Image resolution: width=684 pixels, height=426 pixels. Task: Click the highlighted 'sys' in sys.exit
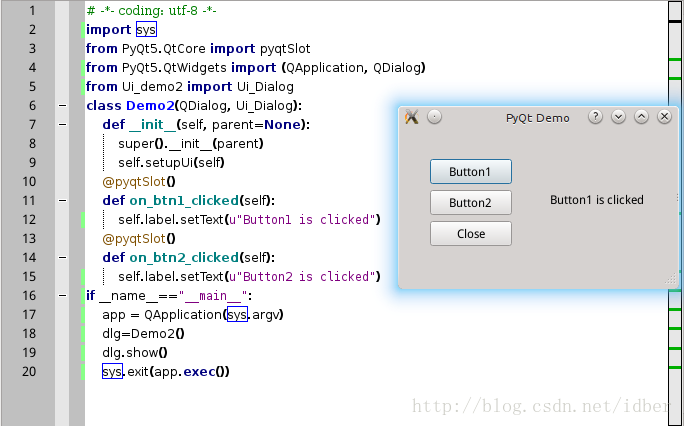112,371
